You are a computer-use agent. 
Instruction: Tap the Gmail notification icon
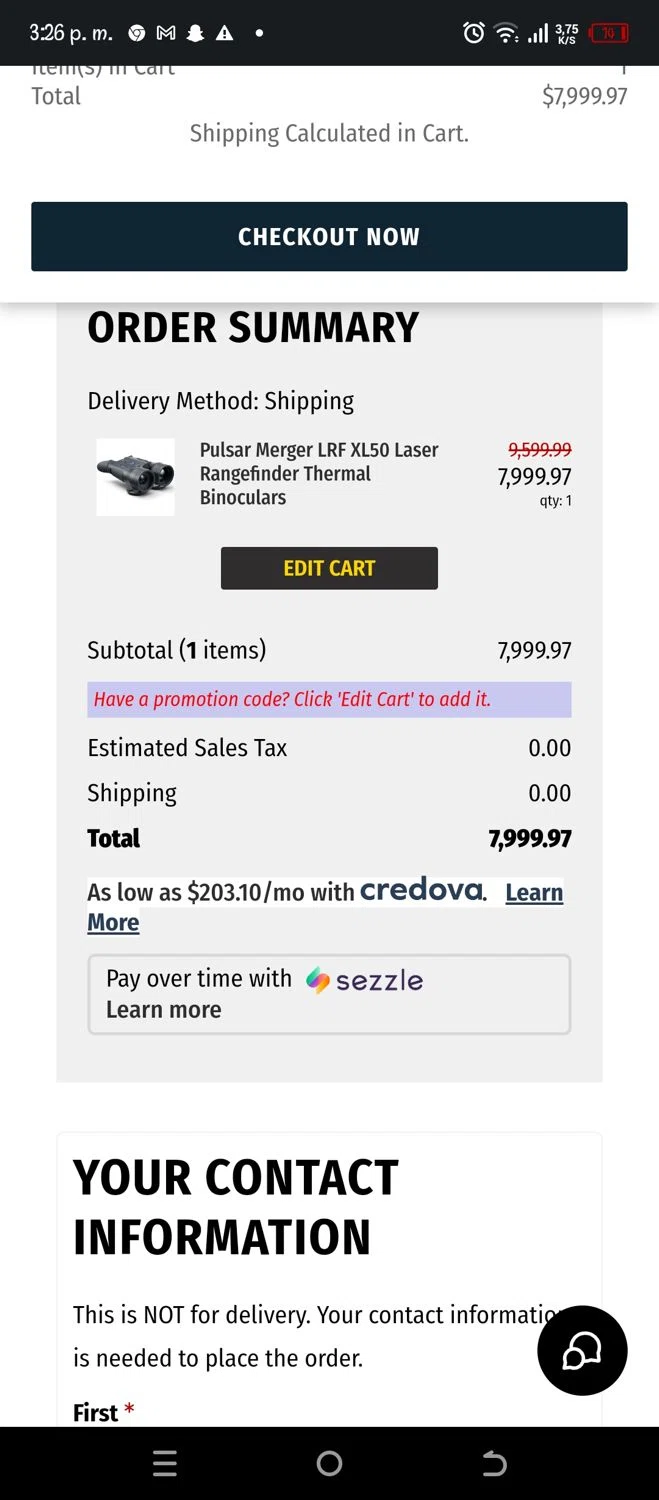point(166,33)
